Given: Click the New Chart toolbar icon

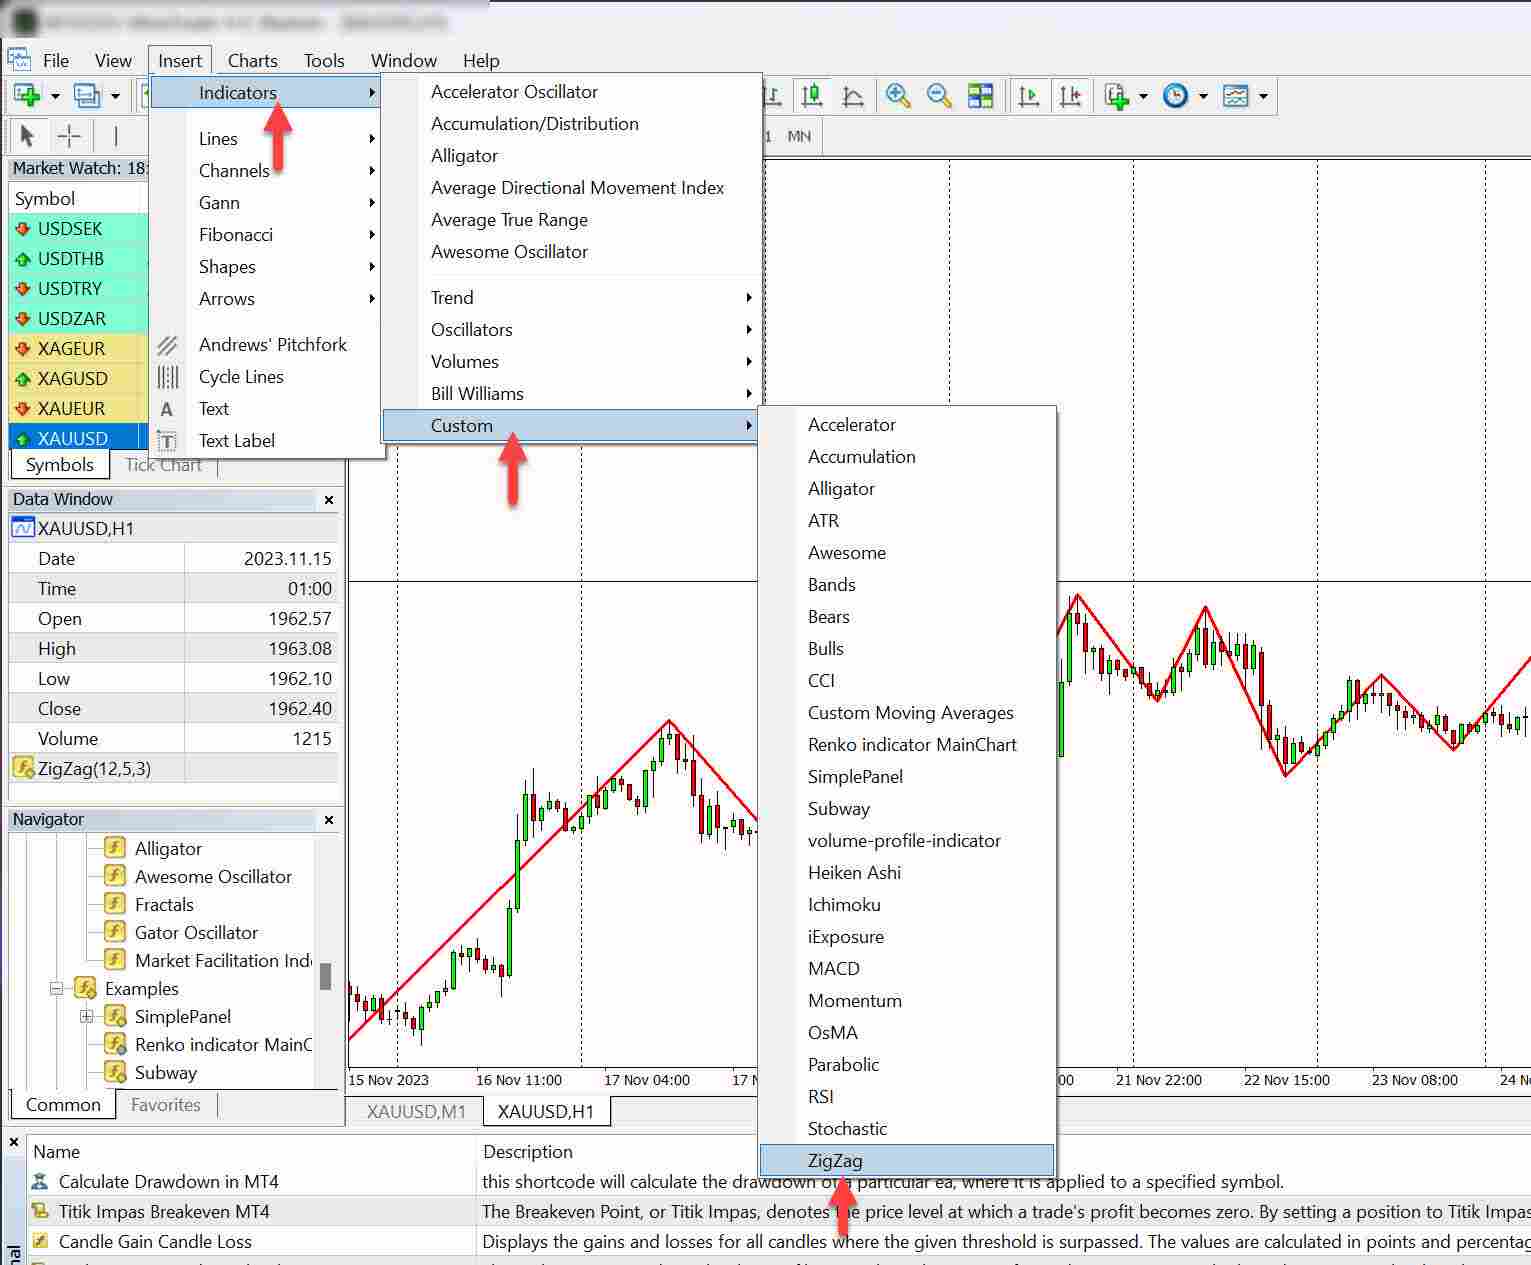Looking at the screenshot, I should [x=27, y=96].
